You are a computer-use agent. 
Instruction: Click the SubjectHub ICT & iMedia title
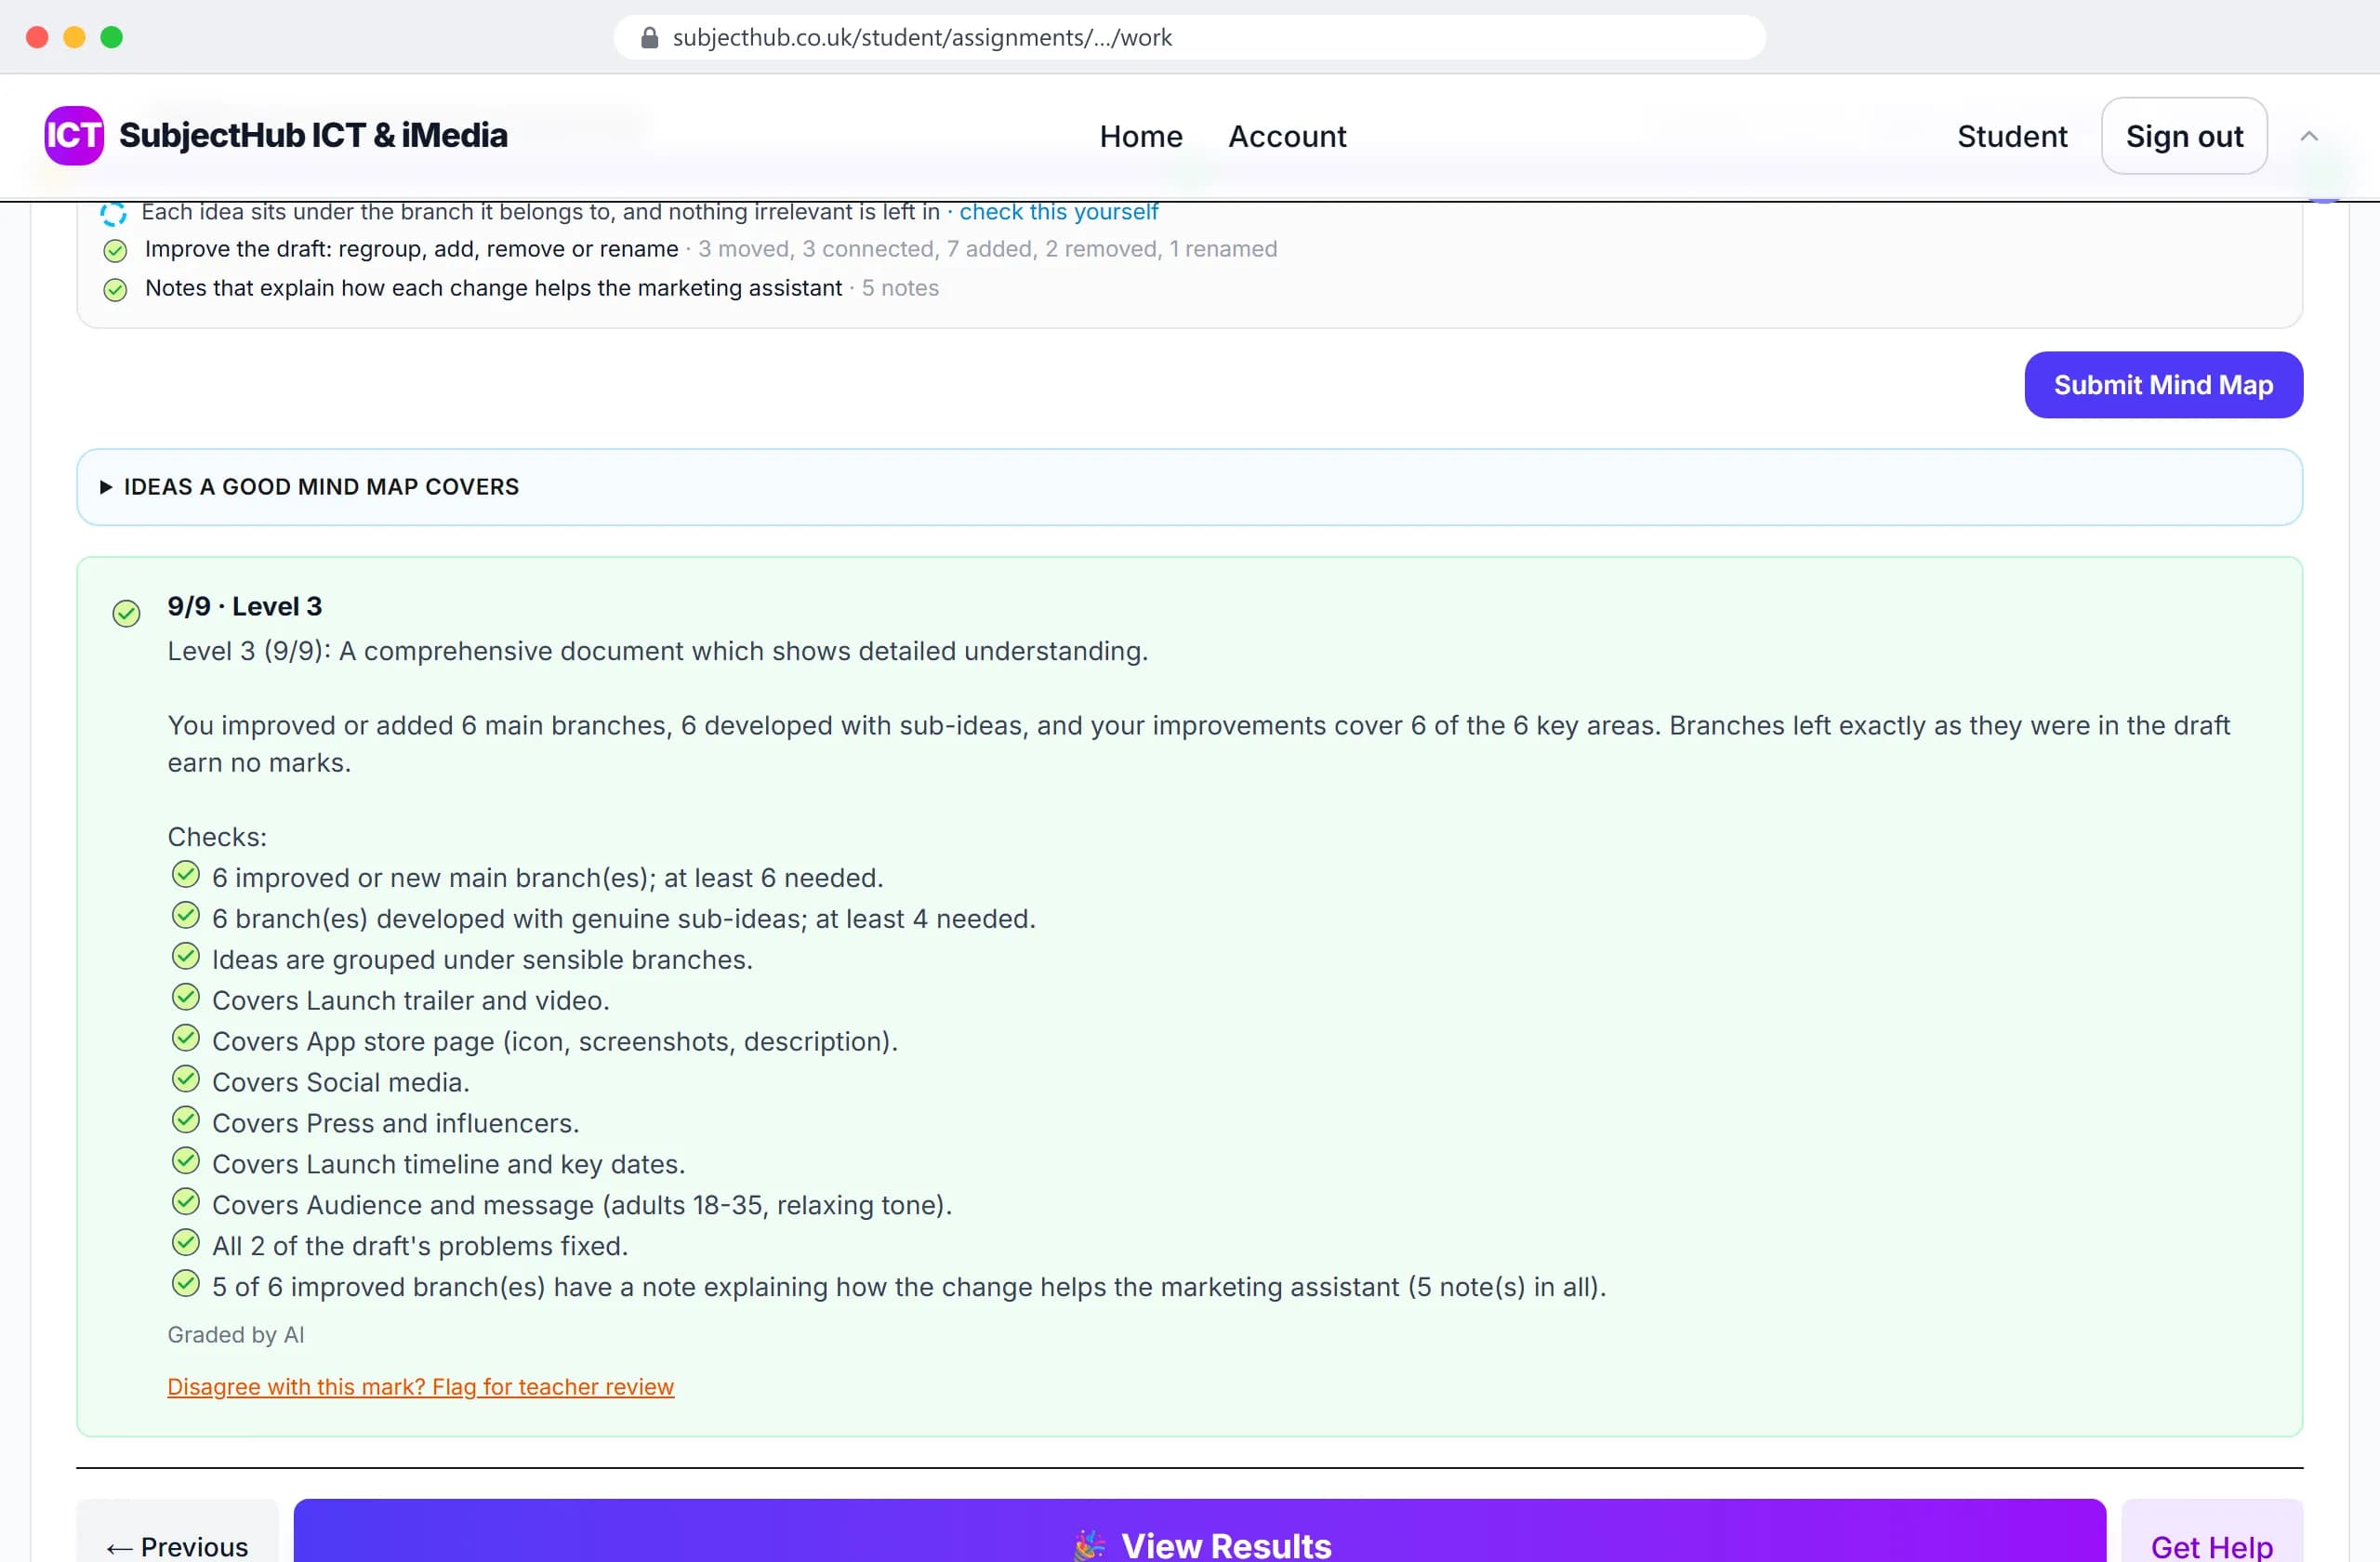pyautogui.click(x=313, y=135)
